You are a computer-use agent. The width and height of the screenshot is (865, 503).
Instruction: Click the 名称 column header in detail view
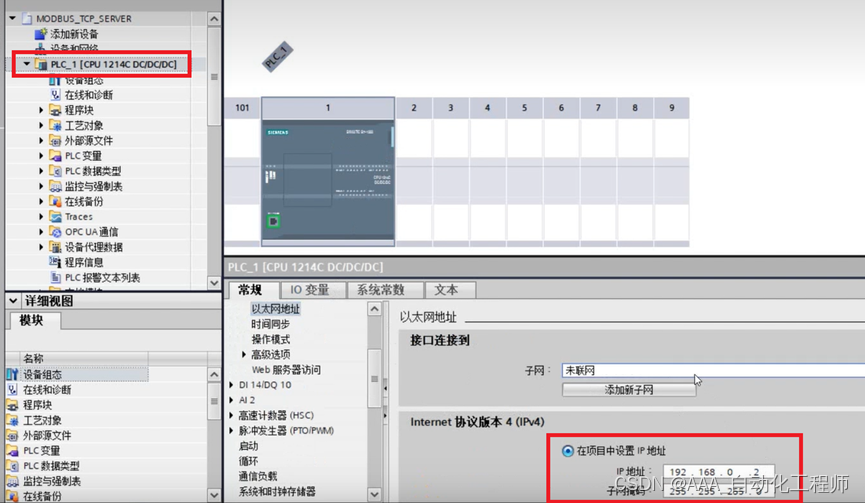tap(84, 358)
